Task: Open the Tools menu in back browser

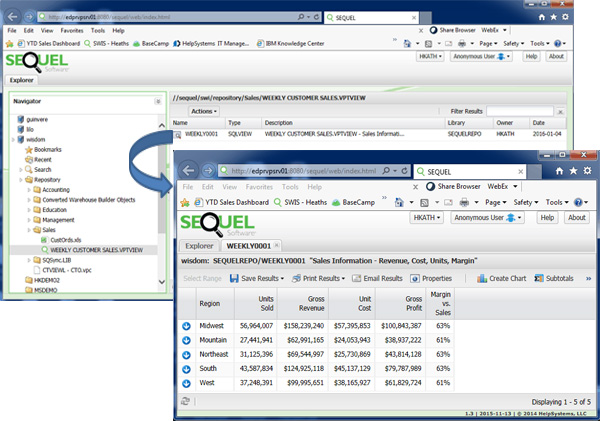Action: coord(98,31)
